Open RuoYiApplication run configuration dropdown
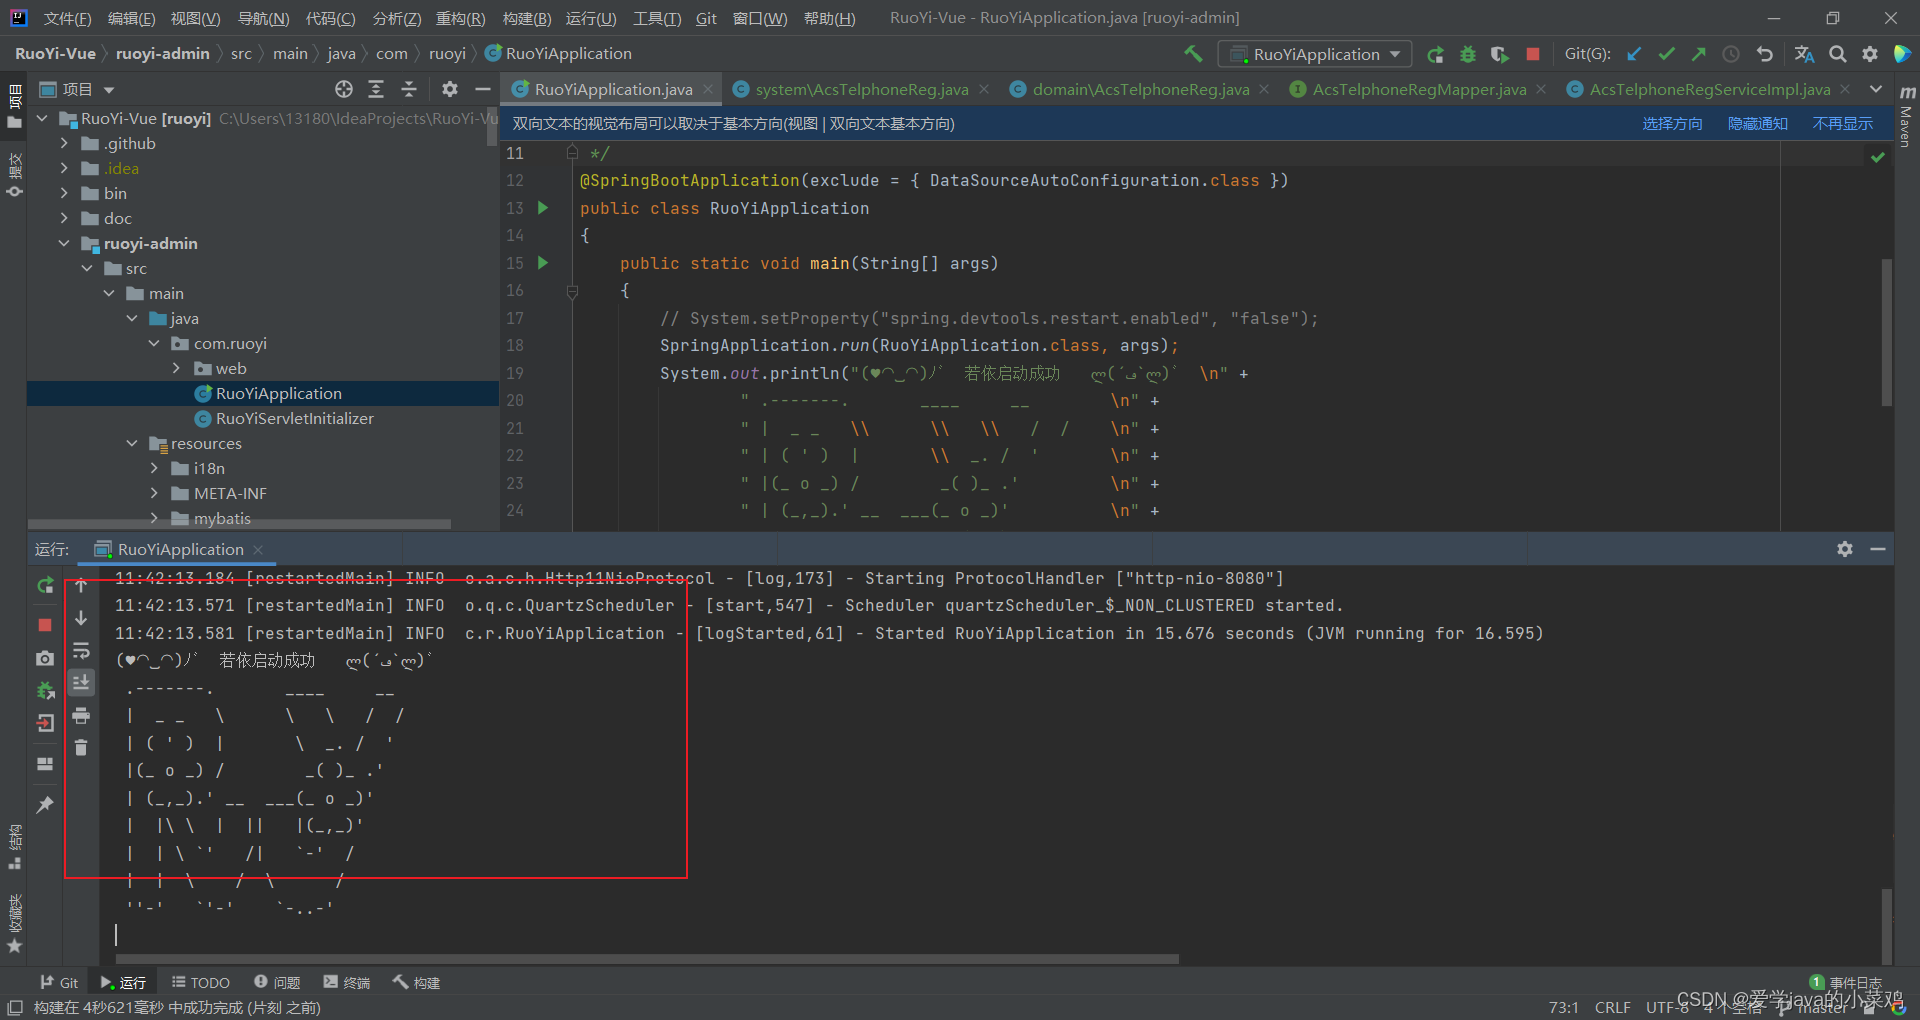This screenshot has height=1020, width=1920. pyautogui.click(x=1315, y=54)
